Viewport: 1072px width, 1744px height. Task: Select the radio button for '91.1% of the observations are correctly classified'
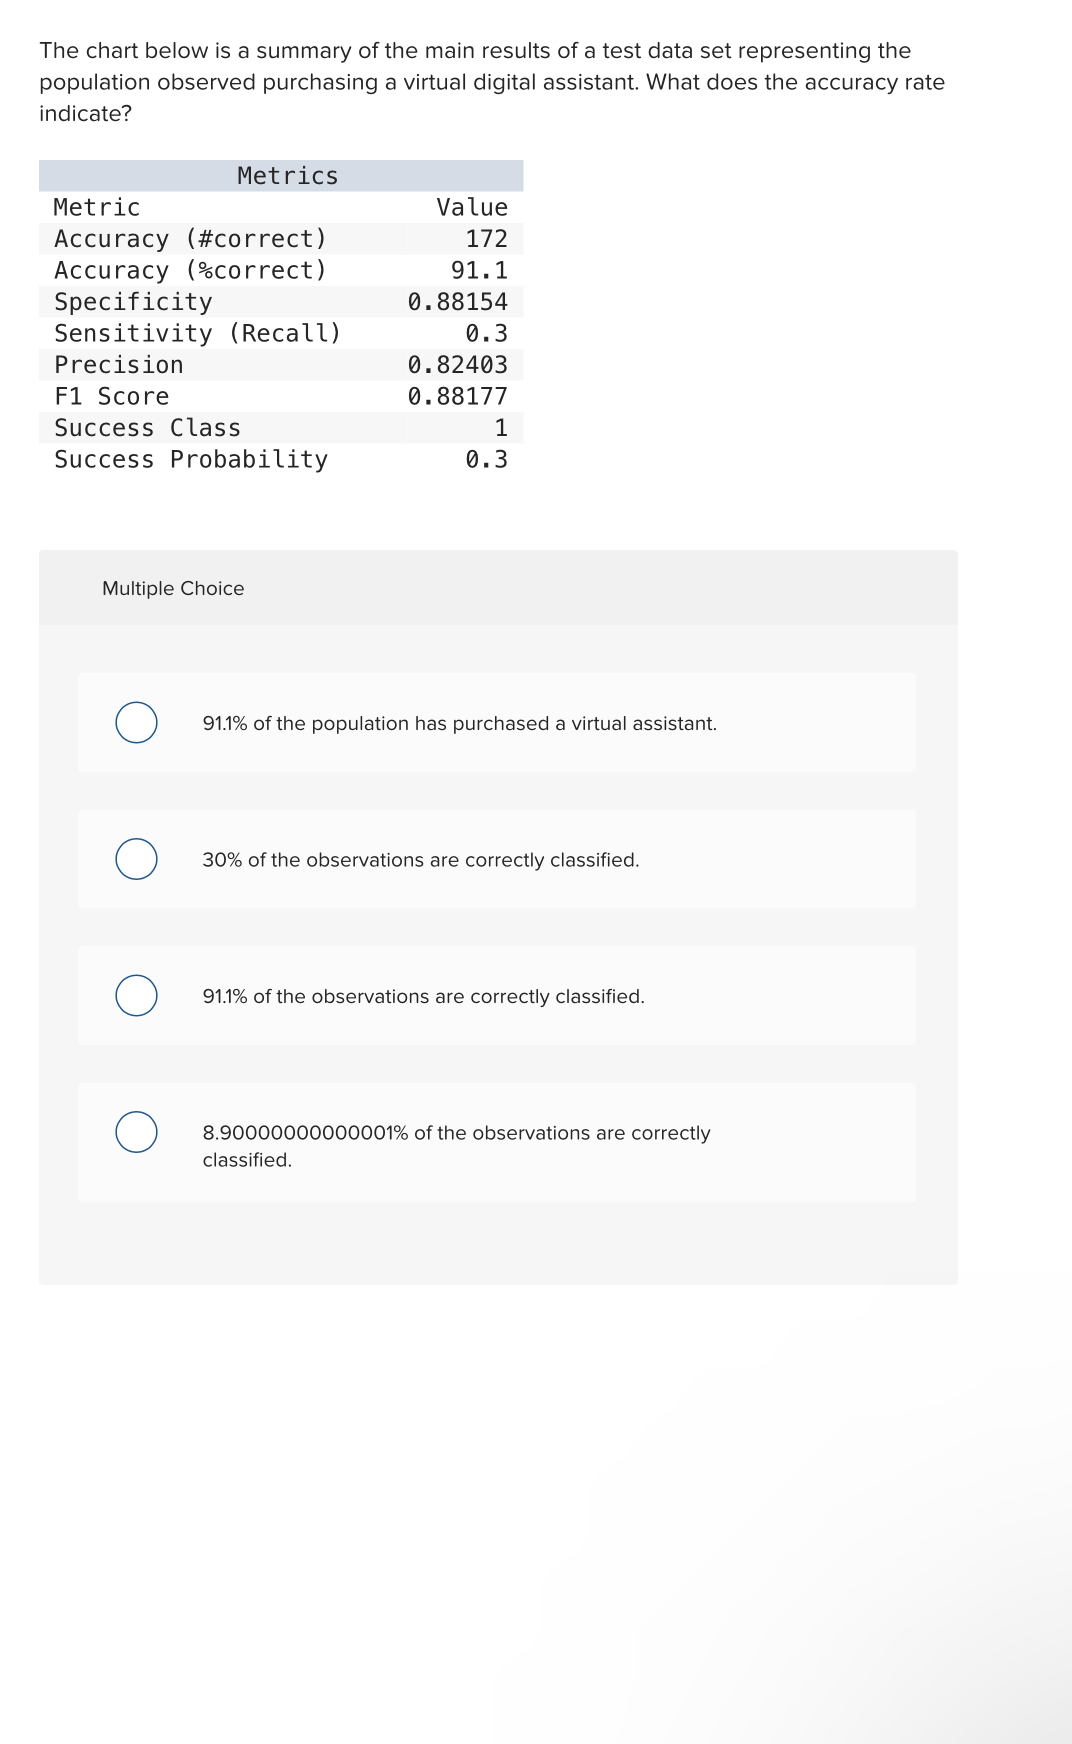pos(136,995)
